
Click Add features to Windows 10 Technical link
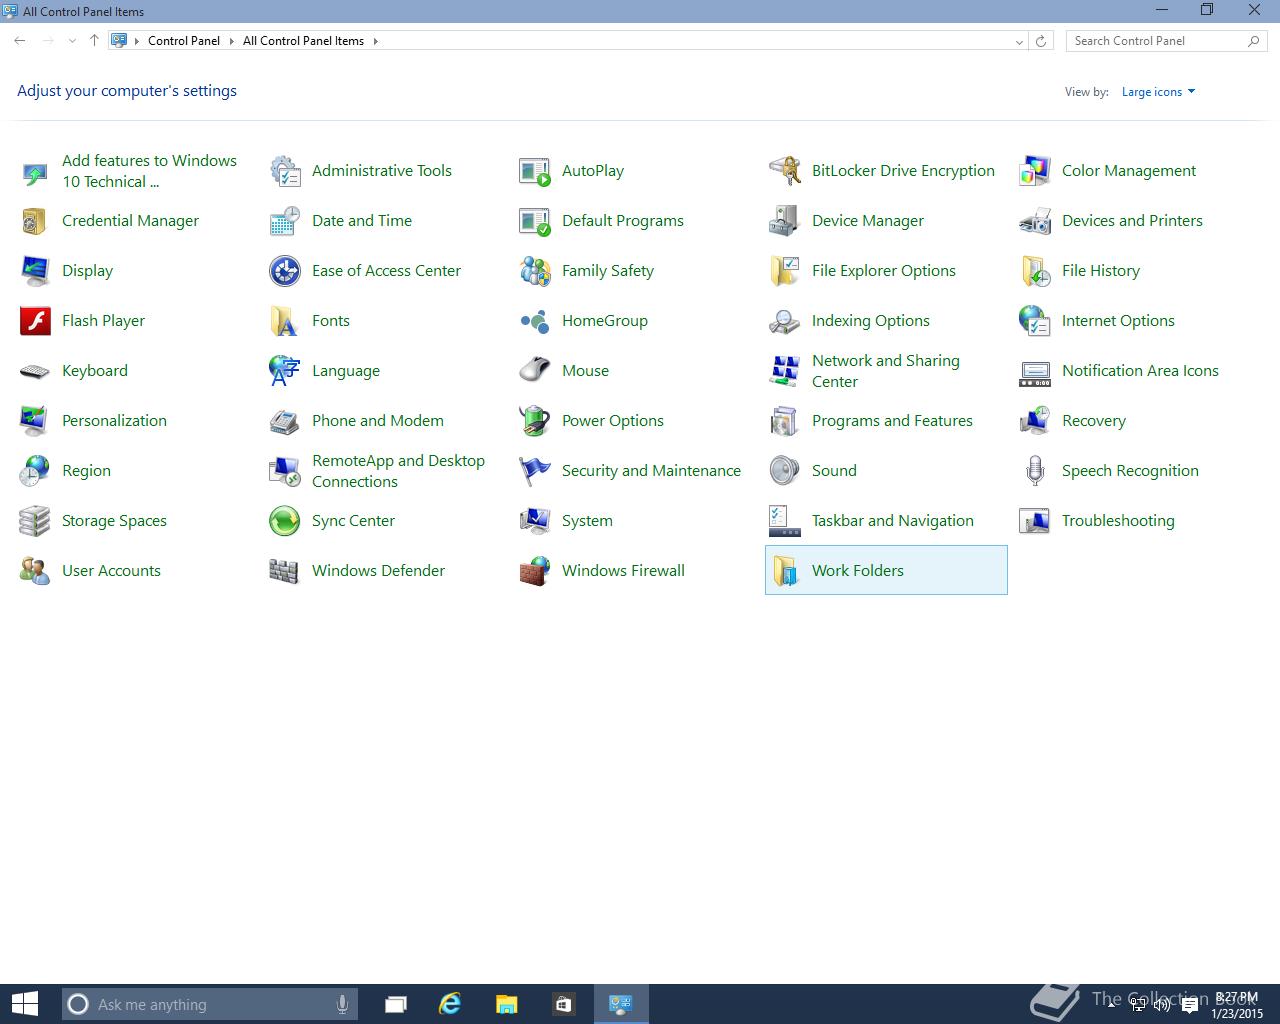[149, 171]
